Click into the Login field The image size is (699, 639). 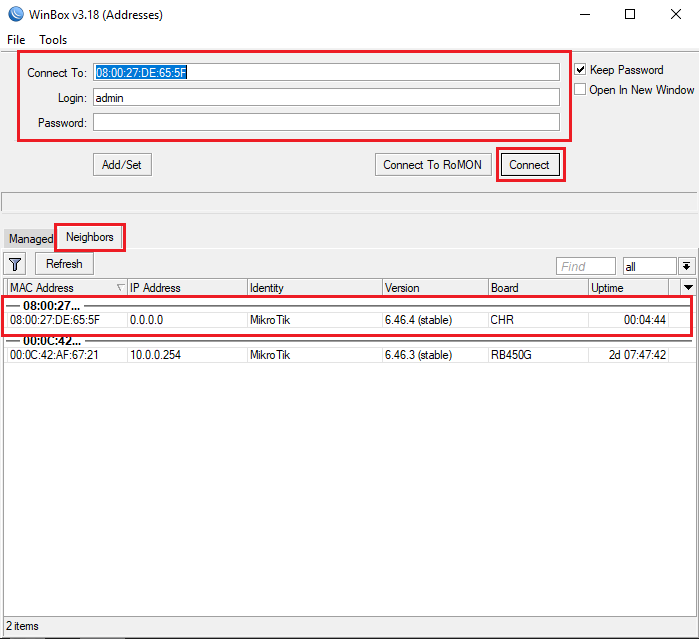click(x=326, y=97)
